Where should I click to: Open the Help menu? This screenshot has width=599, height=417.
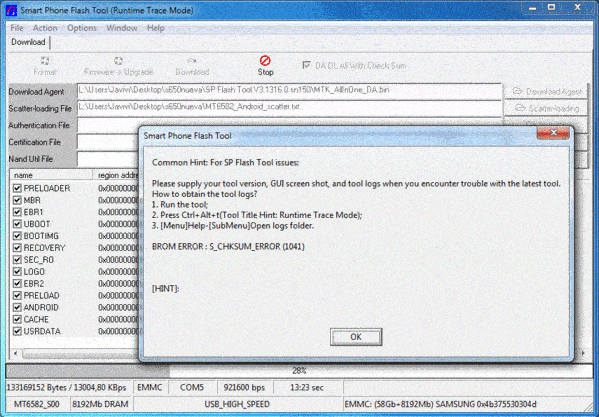pos(155,28)
